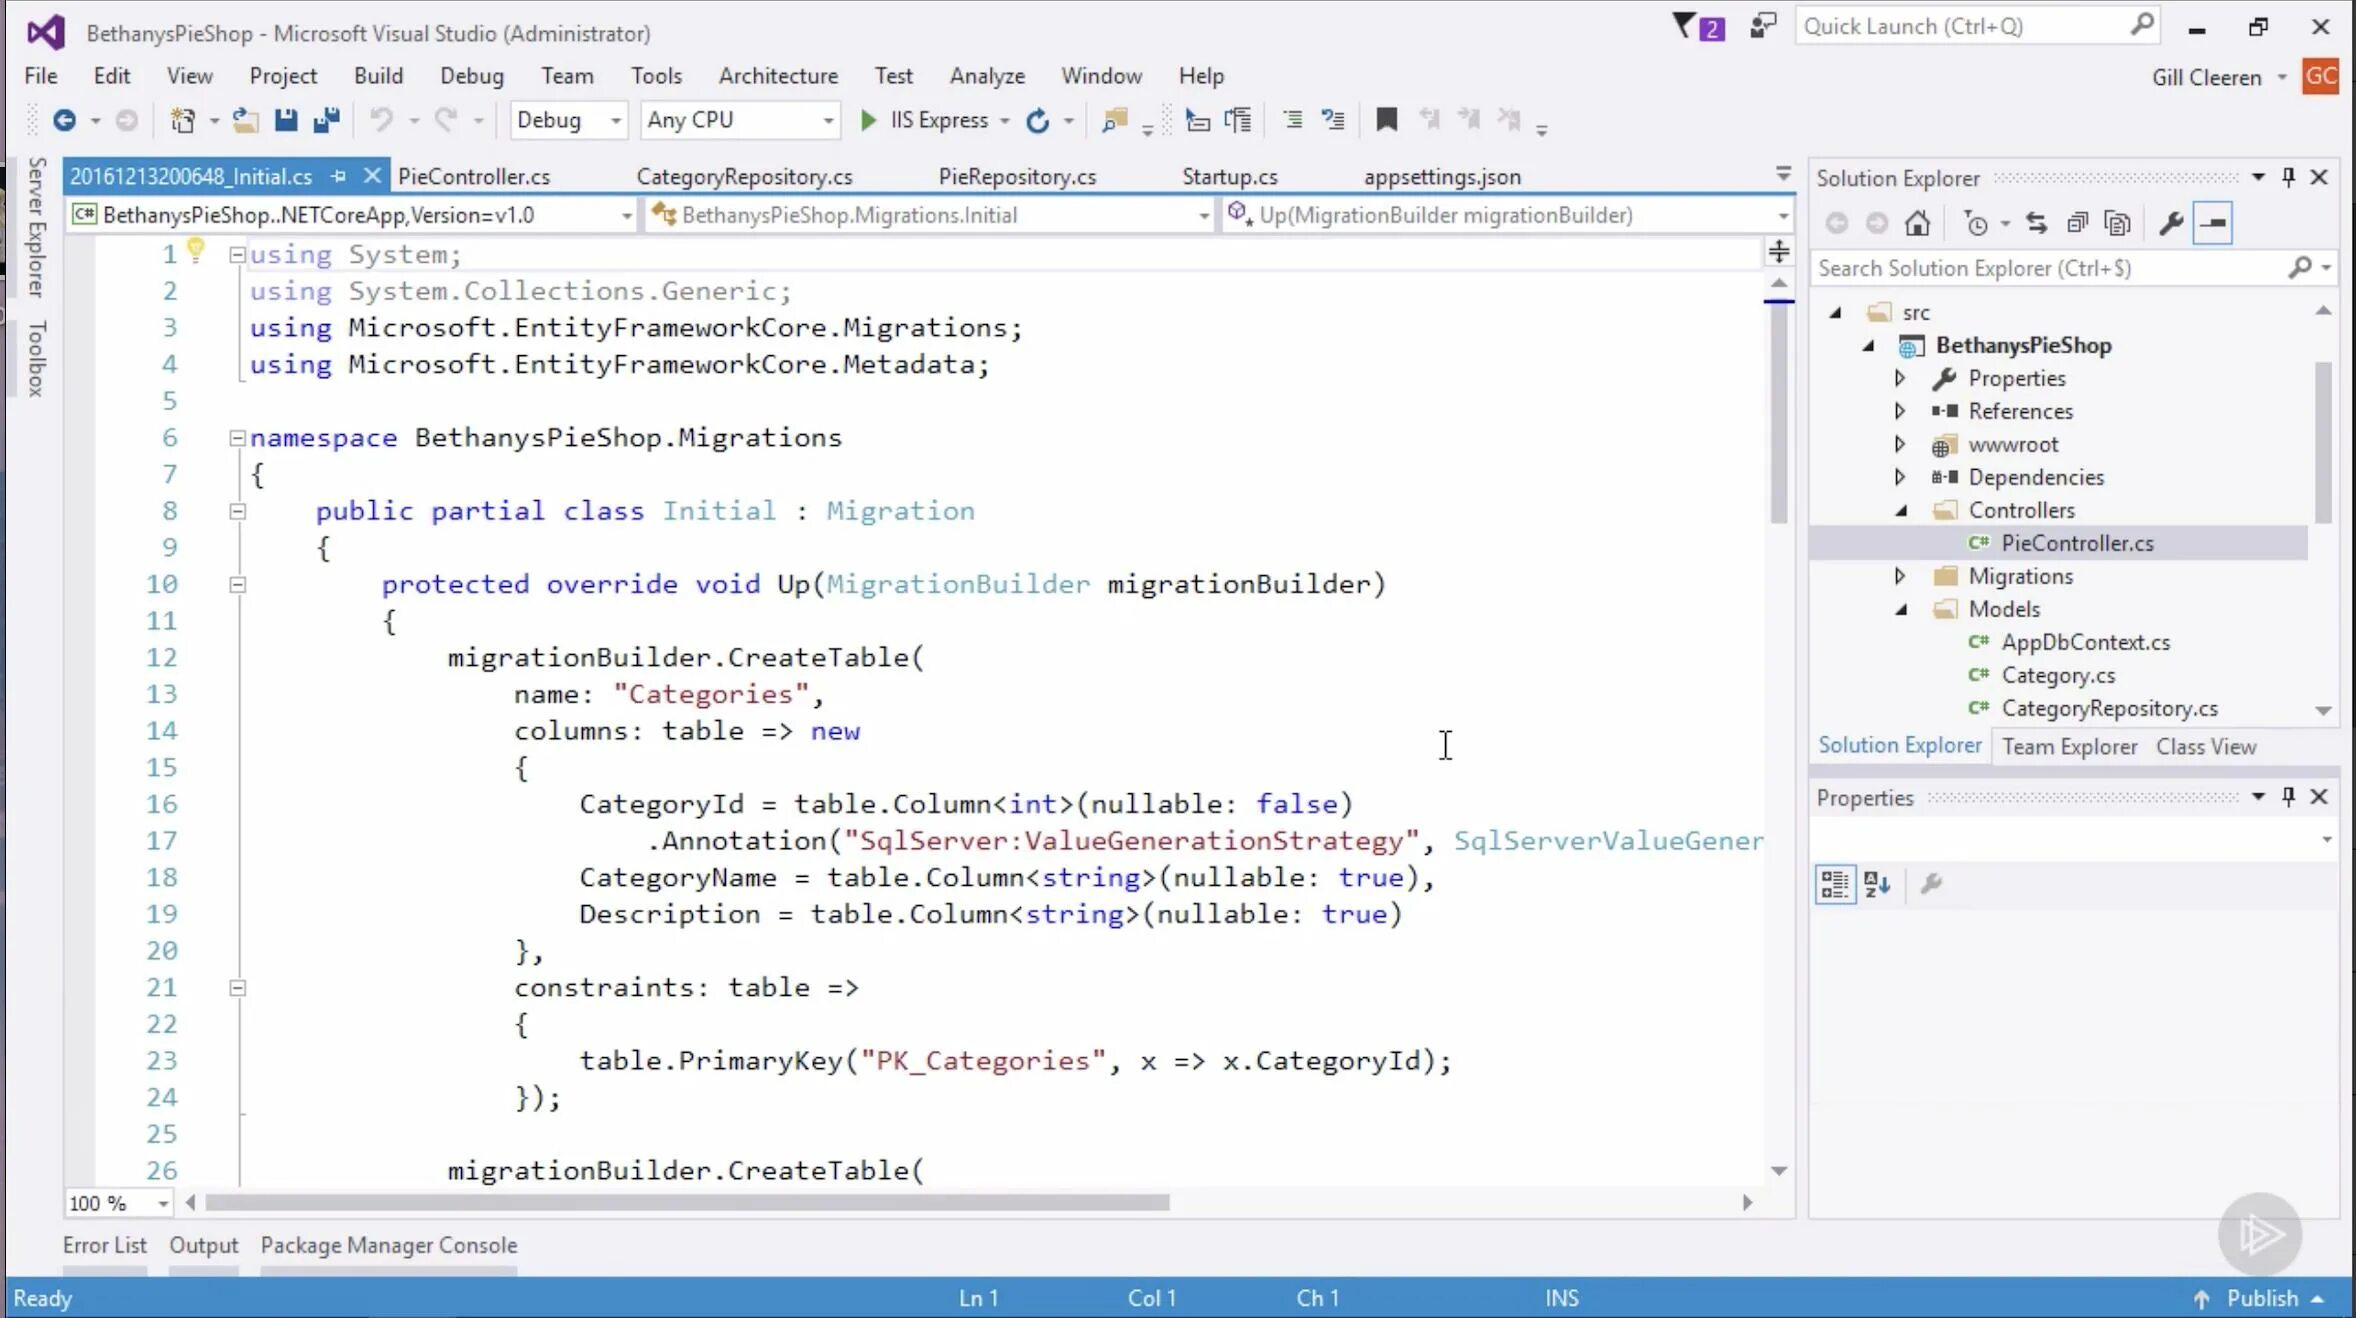The width and height of the screenshot is (2356, 1318).
Task: Collapse the BethanysPieShop project node
Action: [1869, 344]
